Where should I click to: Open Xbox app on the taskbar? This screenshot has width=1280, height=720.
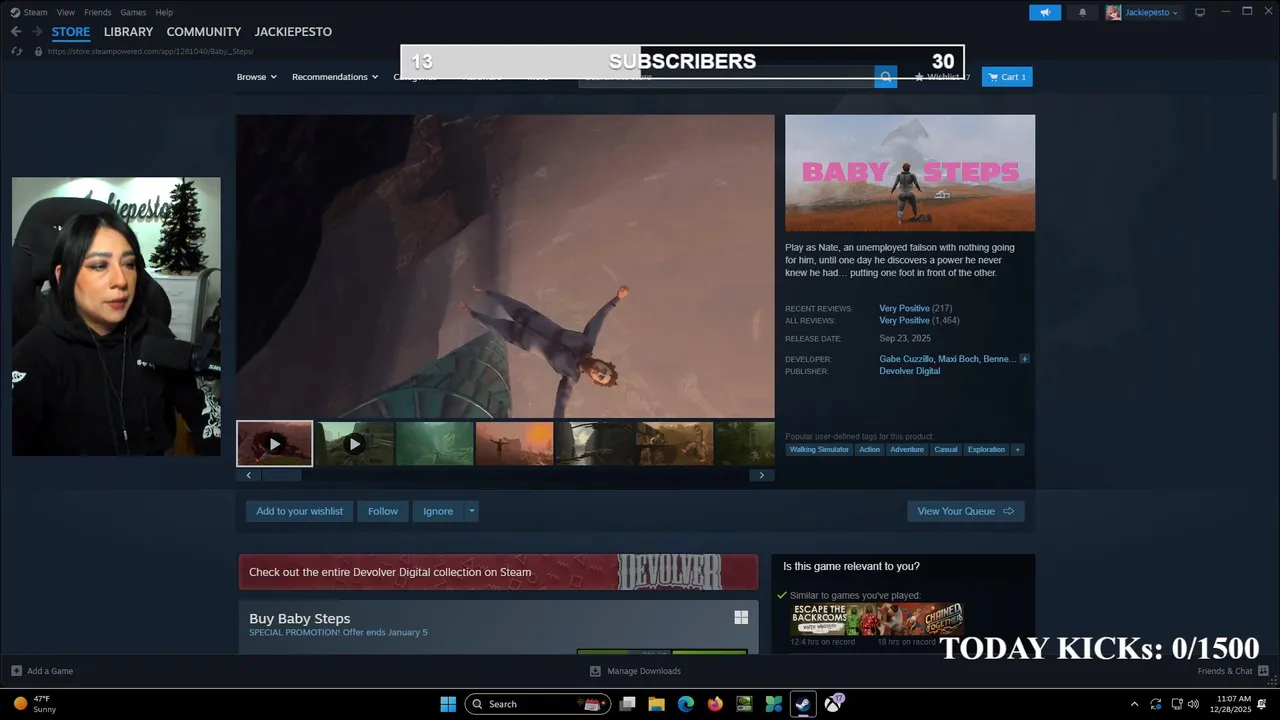pos(833,704)
